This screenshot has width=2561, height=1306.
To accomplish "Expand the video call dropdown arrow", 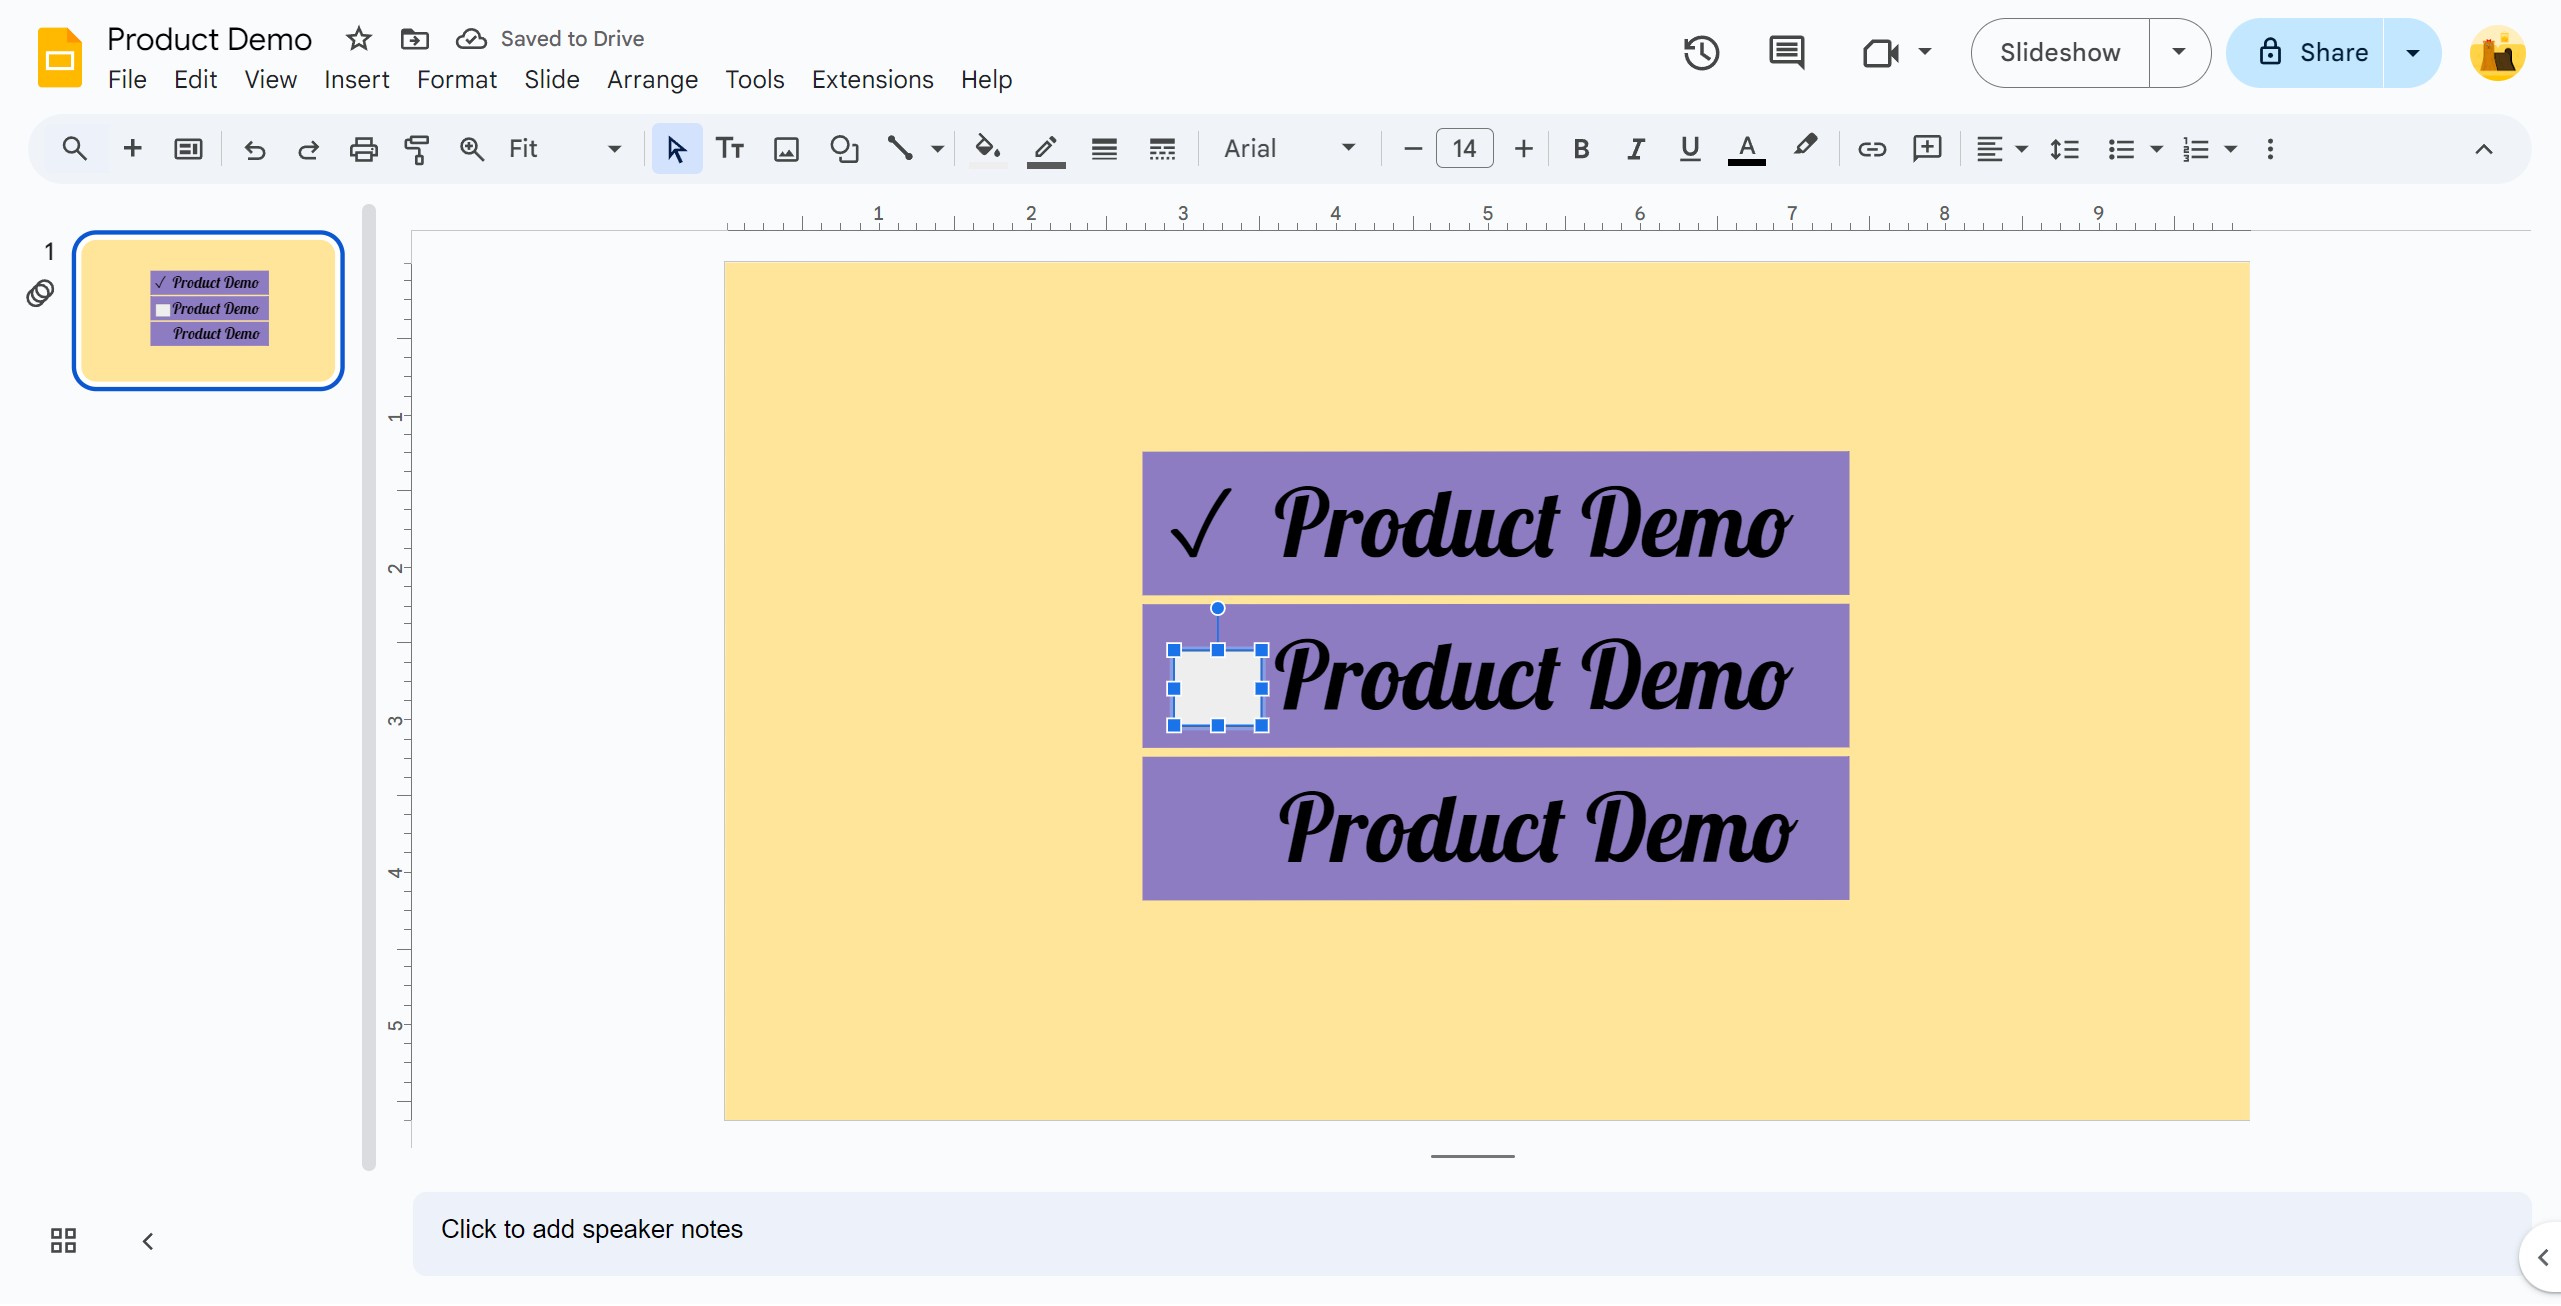I will (1925, 52).
